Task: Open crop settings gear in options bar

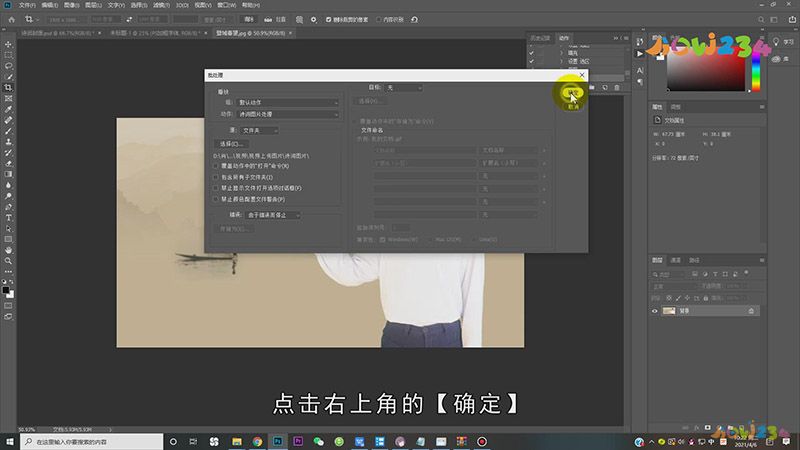Action: [x=313, y=19]
